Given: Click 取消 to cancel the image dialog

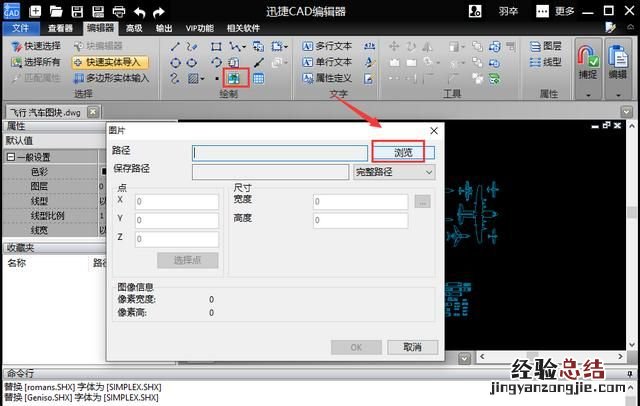Looking at the screenshot, I should click(412, 347).
